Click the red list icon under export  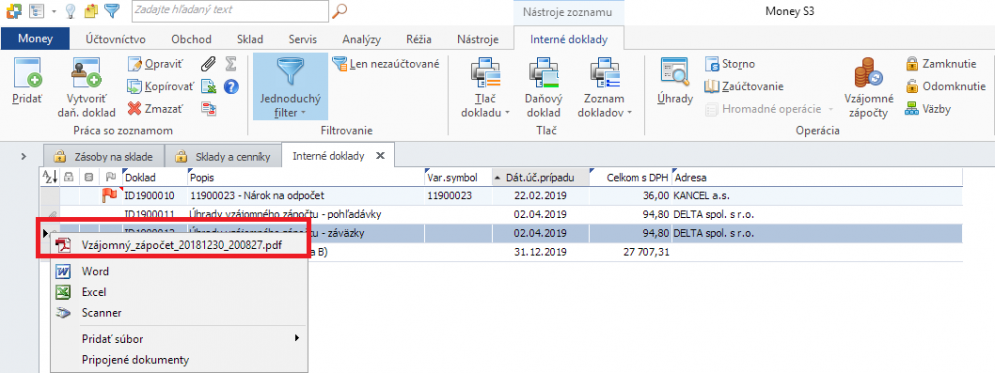coord(209,108)
